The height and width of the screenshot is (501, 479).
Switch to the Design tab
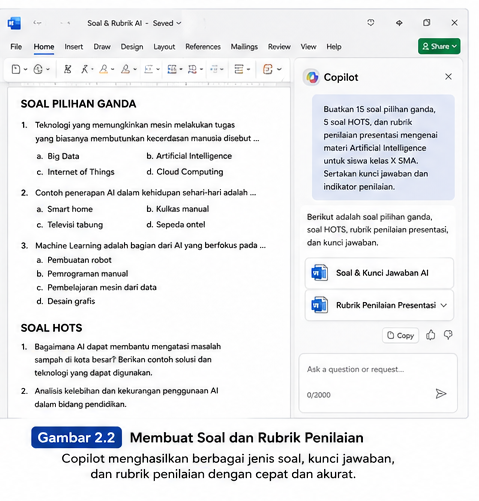click(132, 47)
